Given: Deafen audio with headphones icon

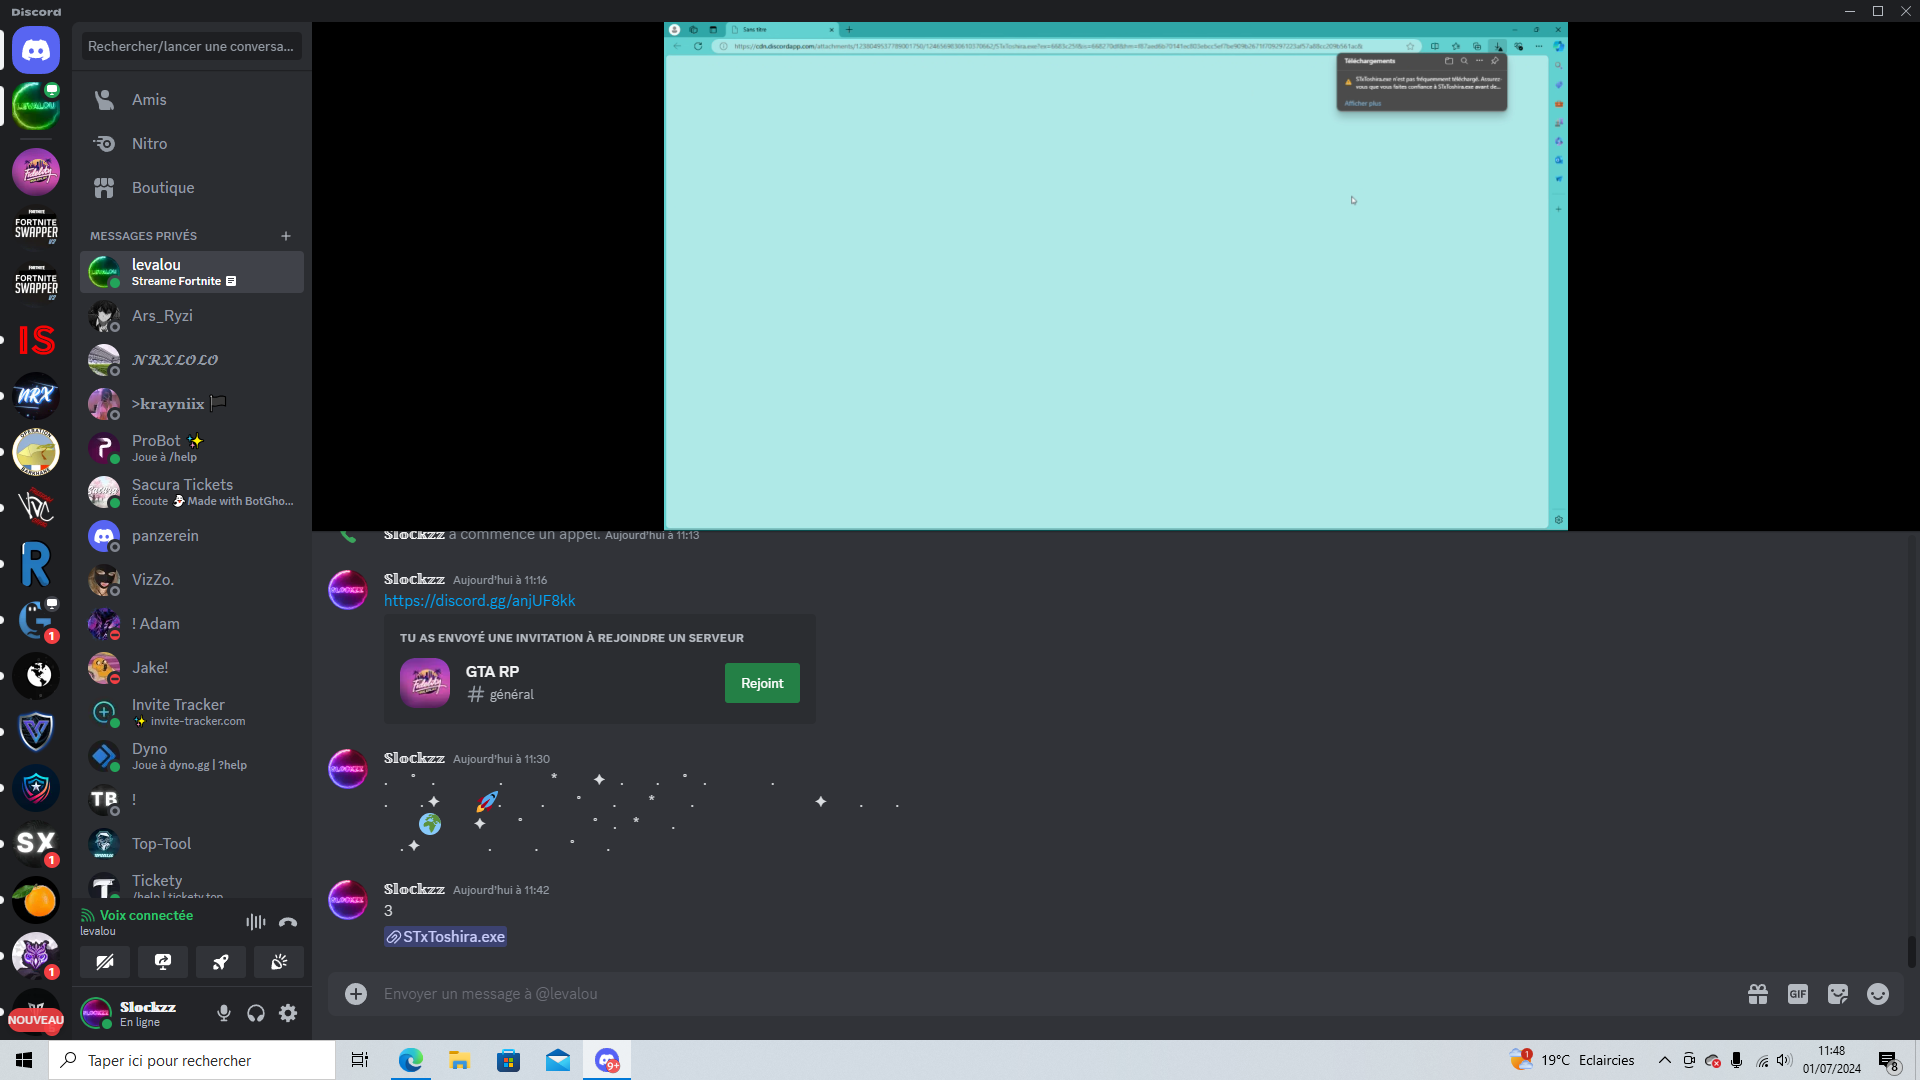Looking at the screenshot, I should (x=256, y=1014).
